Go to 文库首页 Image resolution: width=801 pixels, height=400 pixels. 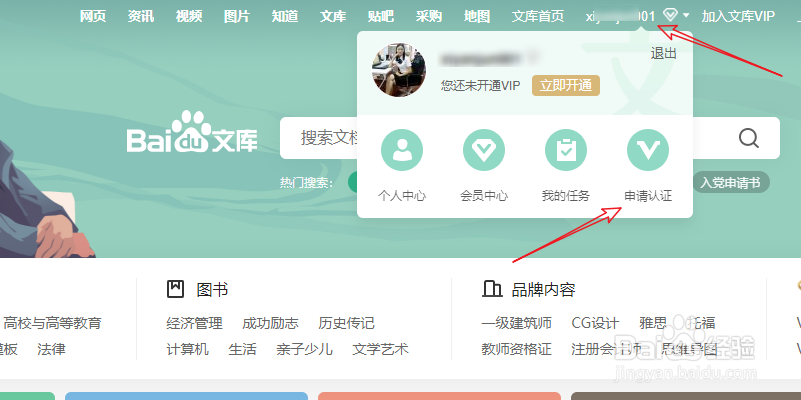tap(538, 16)
